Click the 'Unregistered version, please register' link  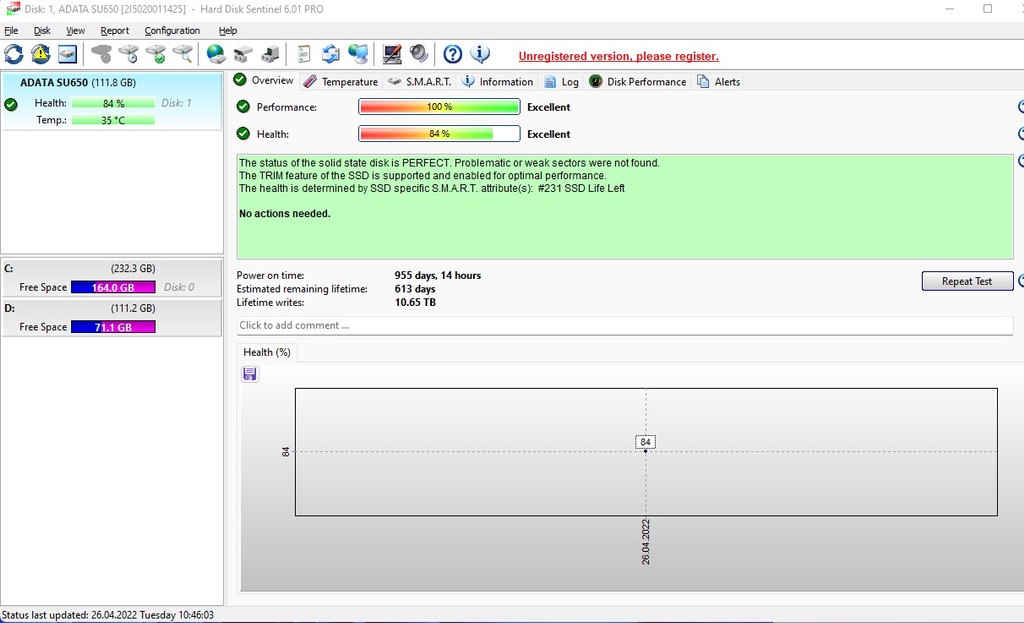tap(618, 56)
